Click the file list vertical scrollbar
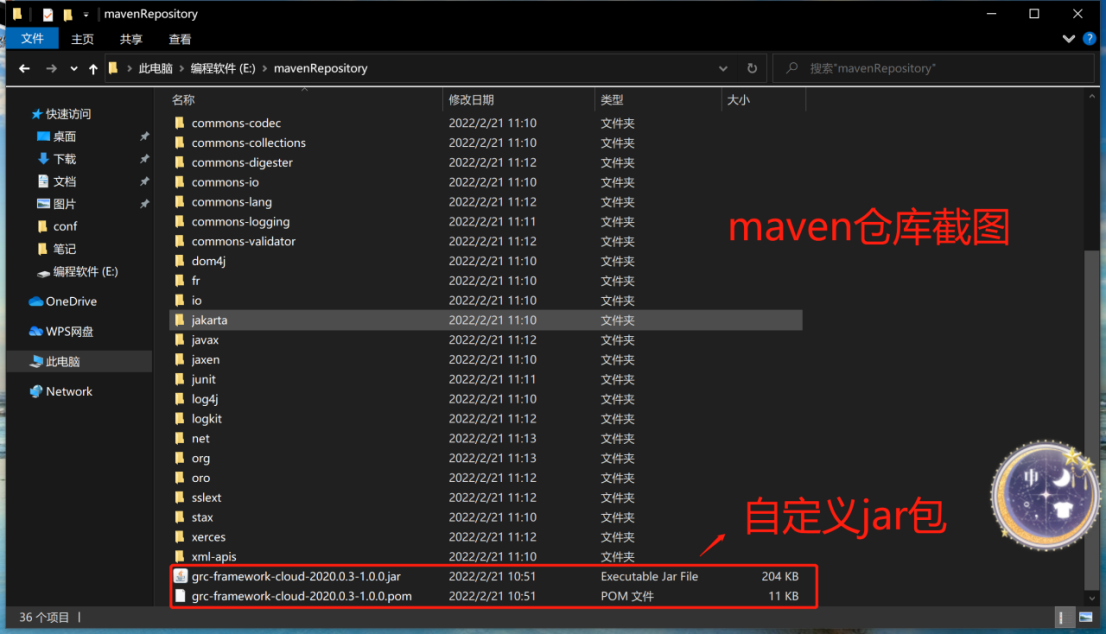The height and width of the screenshot is (634, 1106). point(1092,419)
